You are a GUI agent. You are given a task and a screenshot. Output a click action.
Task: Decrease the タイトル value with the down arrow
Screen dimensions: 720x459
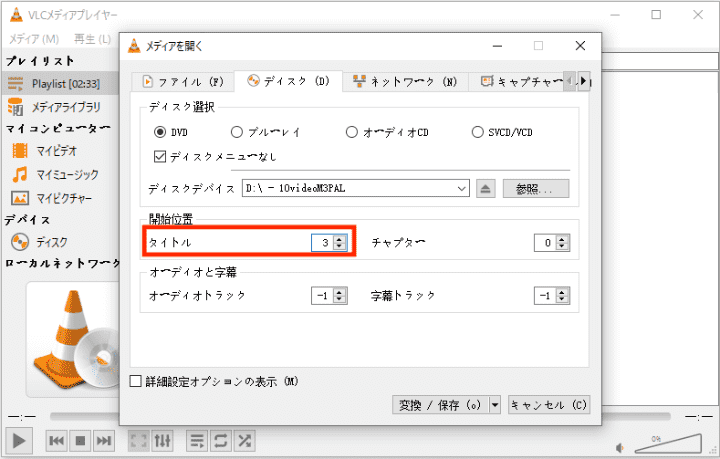(339, 246)
